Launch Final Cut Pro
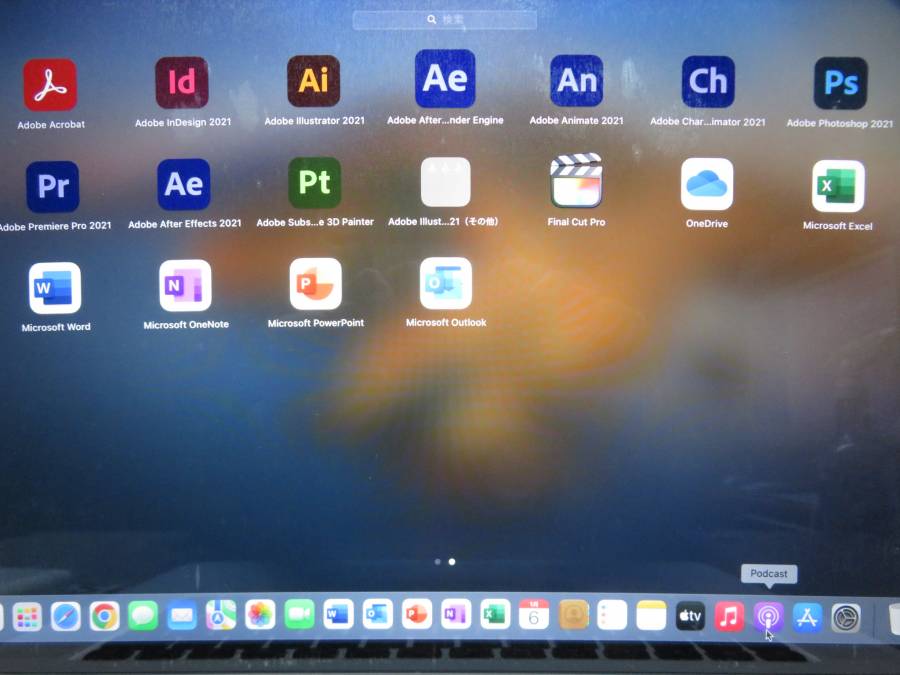900x675 pixels. pos(576,180)
